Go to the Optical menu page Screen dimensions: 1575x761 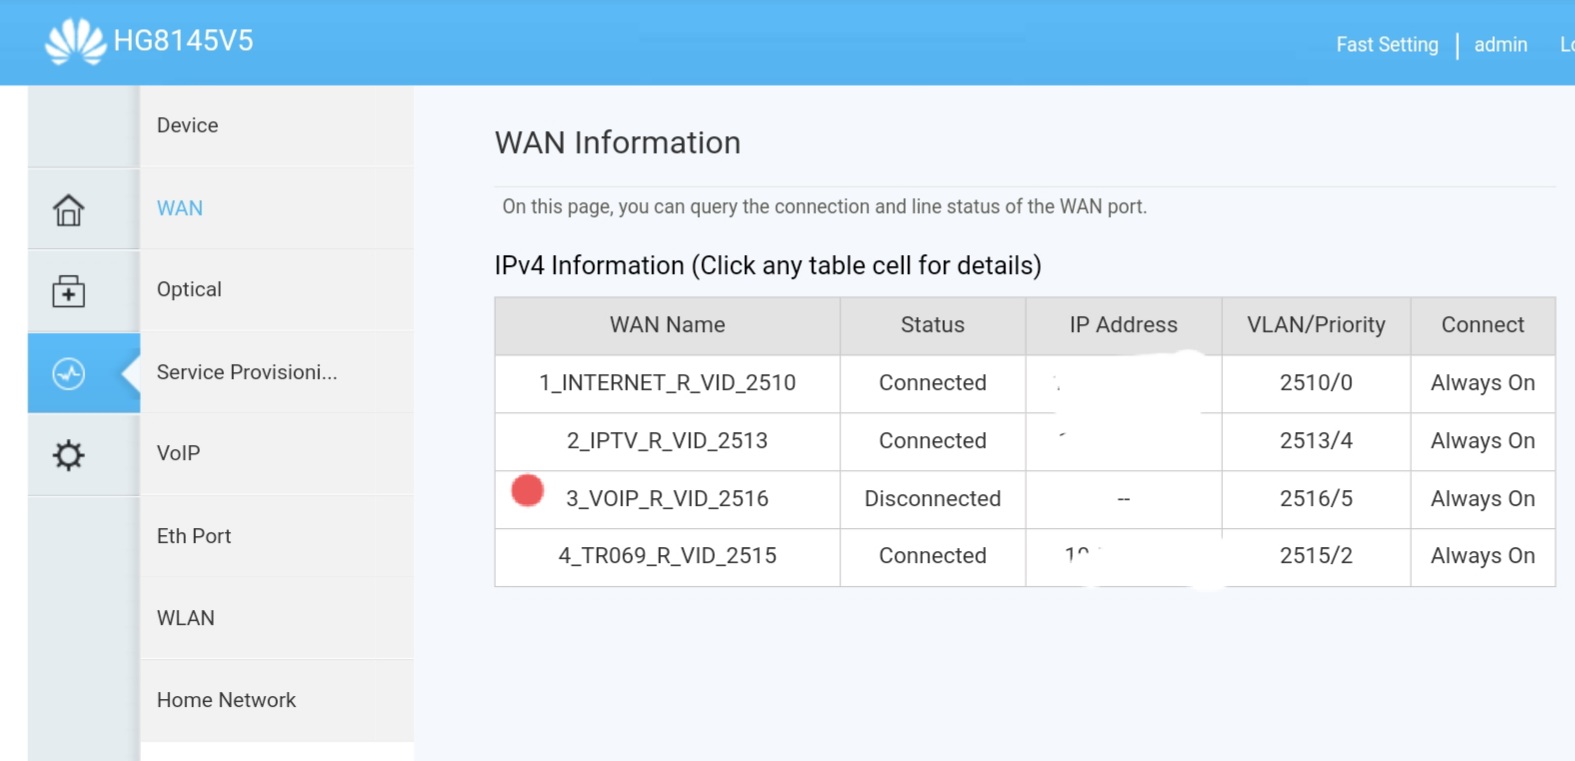pyautogui.click(x=189, y=289)
